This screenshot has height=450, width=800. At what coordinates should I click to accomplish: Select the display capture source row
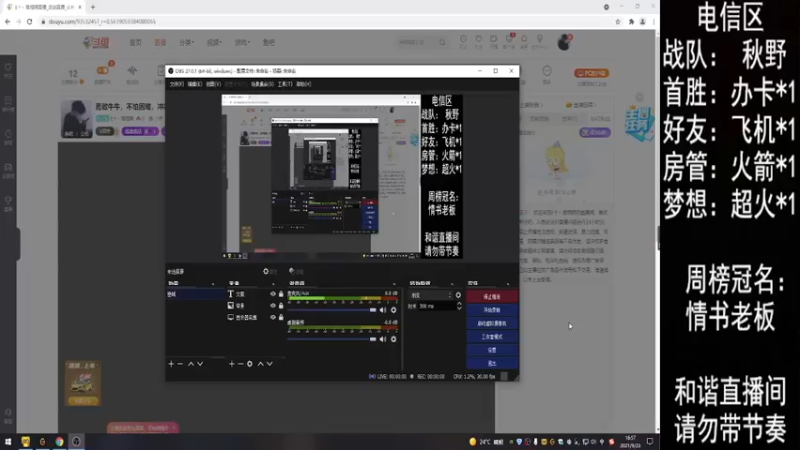[255, 317]
